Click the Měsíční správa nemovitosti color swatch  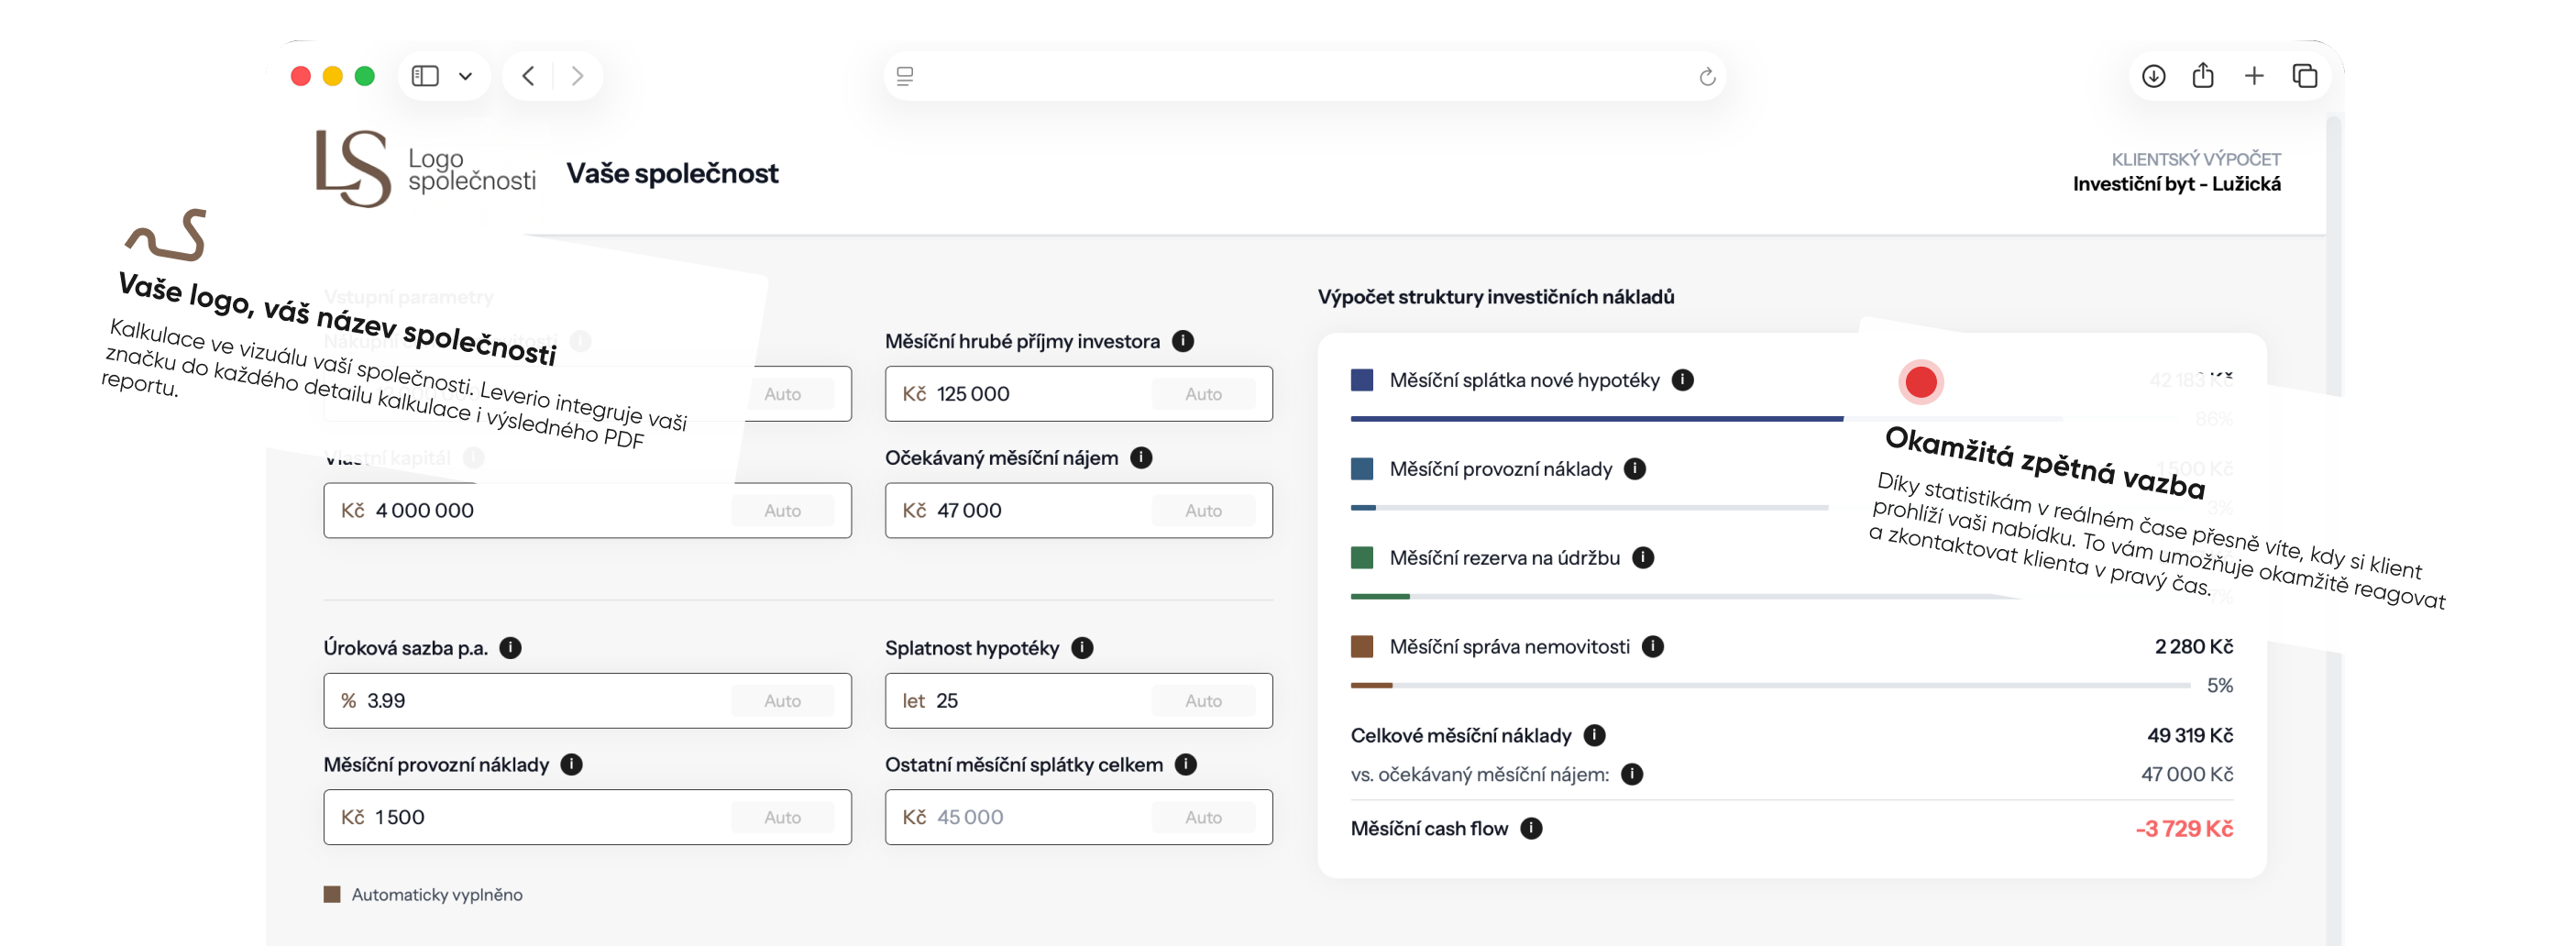click(1362, 647)
